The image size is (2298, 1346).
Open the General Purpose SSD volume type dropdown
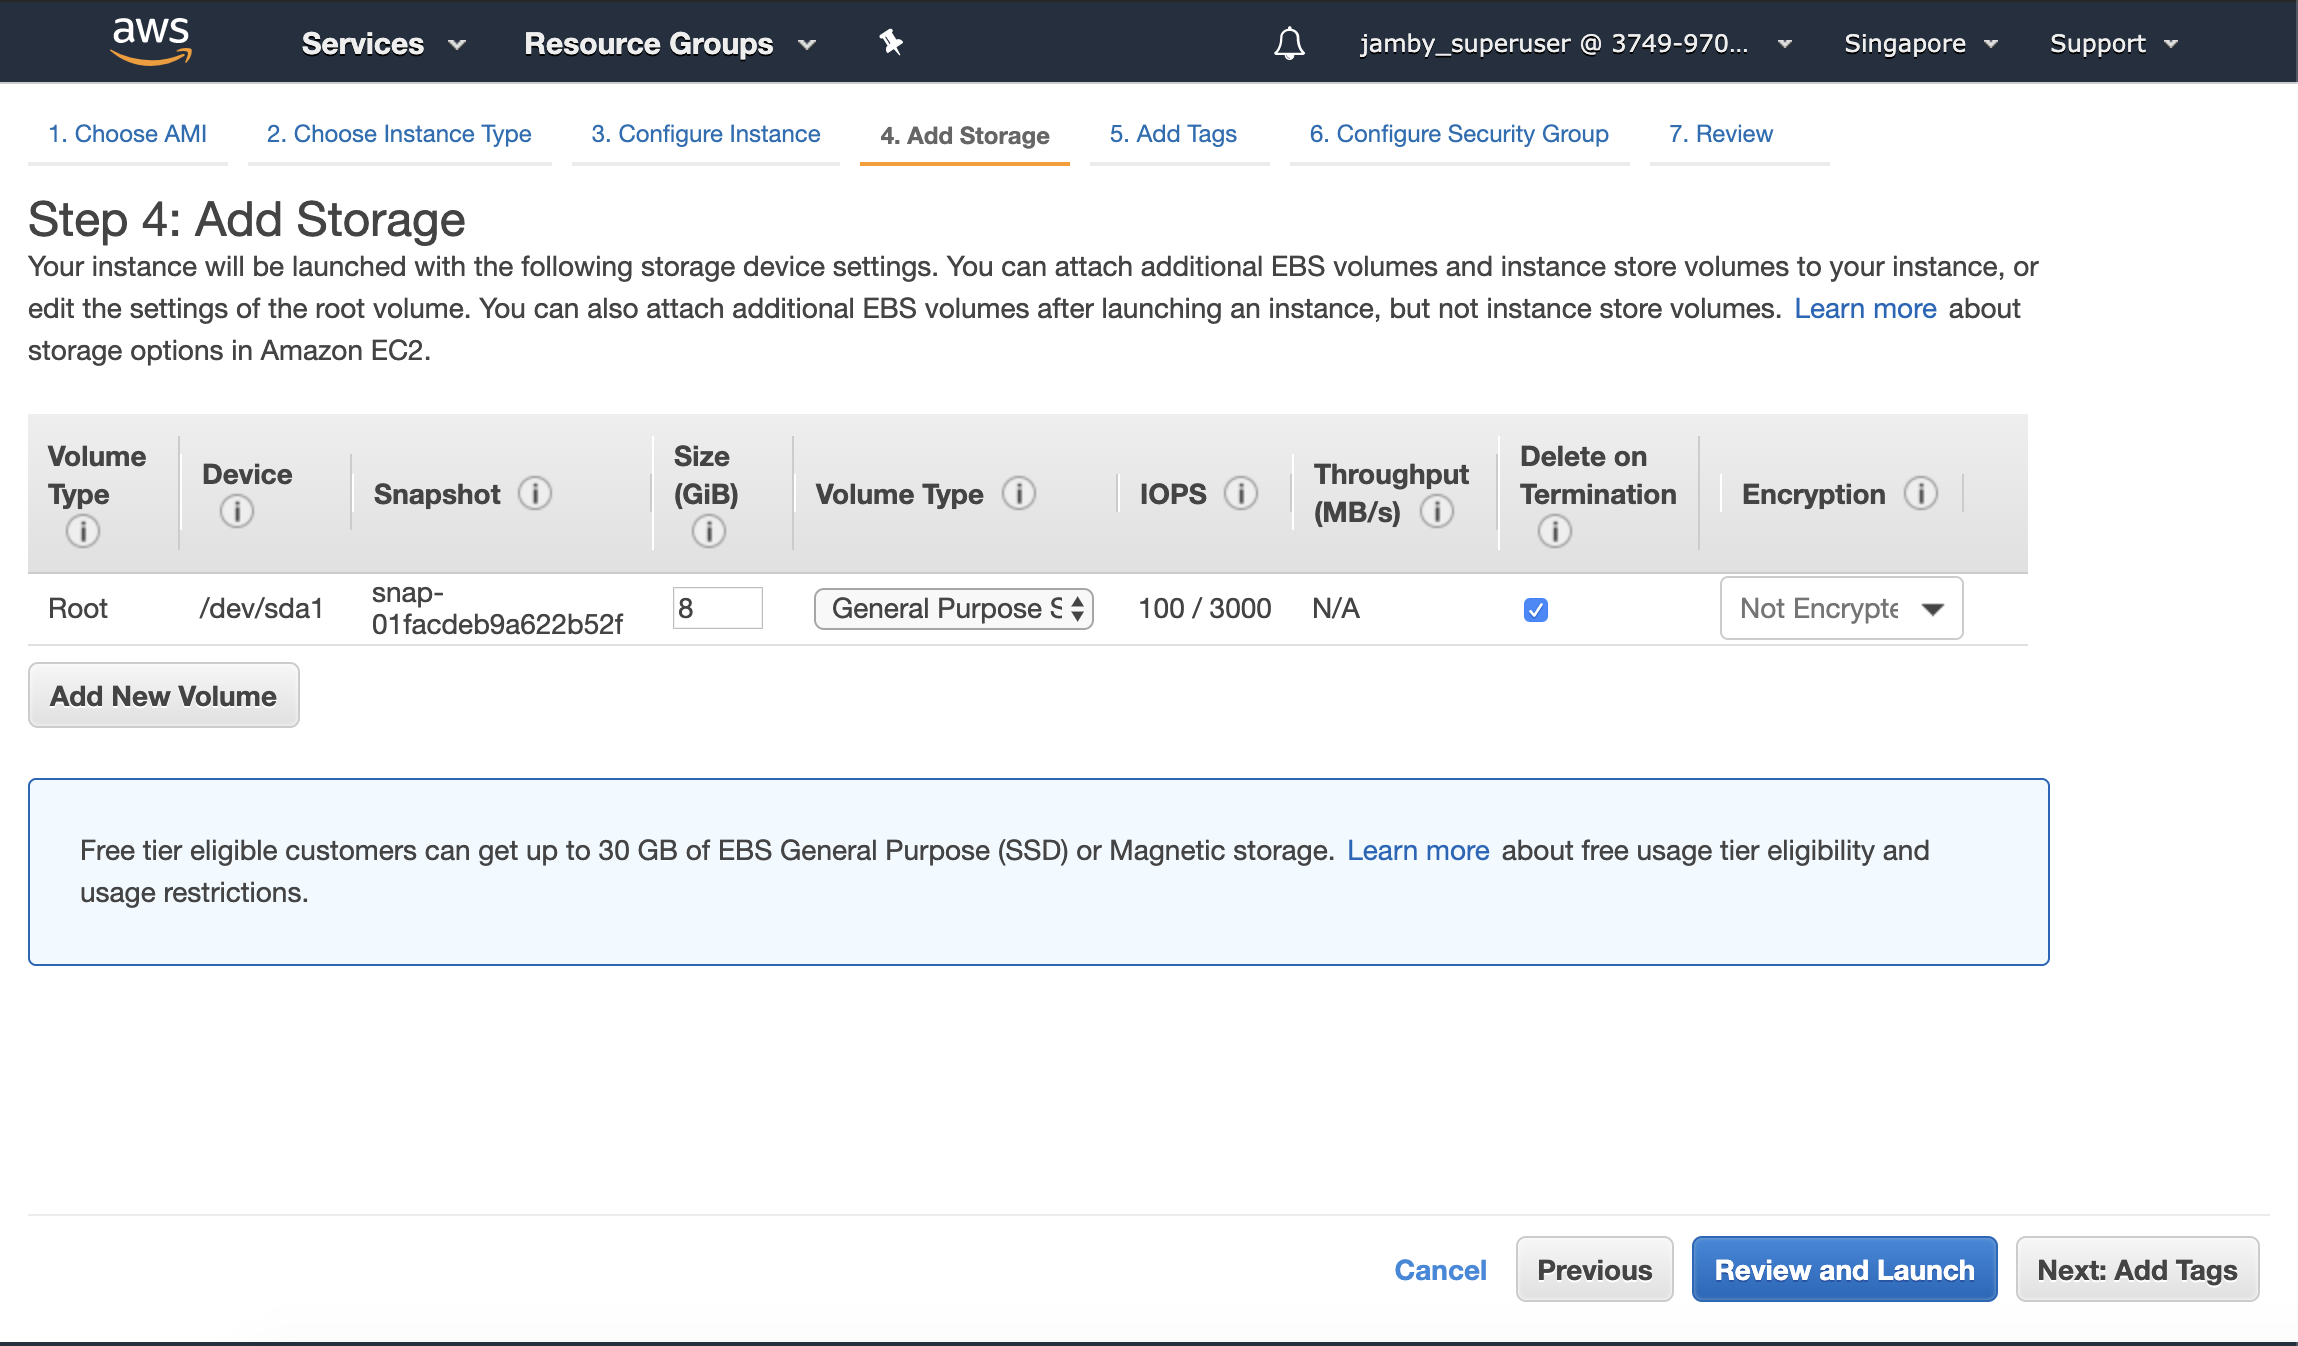pyautogui.click(x=954, y=608)
